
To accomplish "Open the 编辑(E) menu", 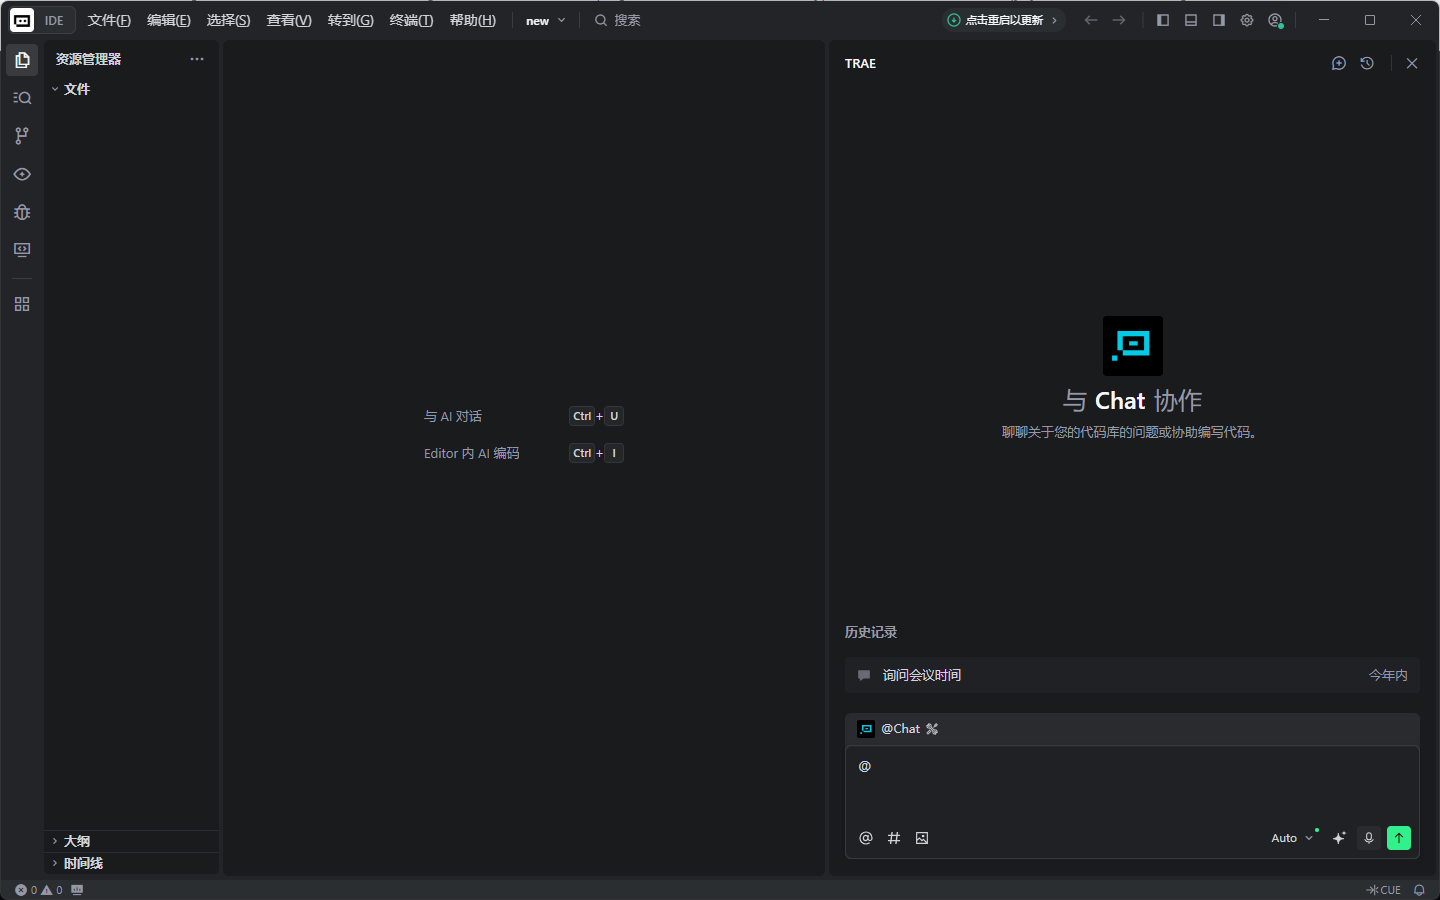I will coord(168,20).
